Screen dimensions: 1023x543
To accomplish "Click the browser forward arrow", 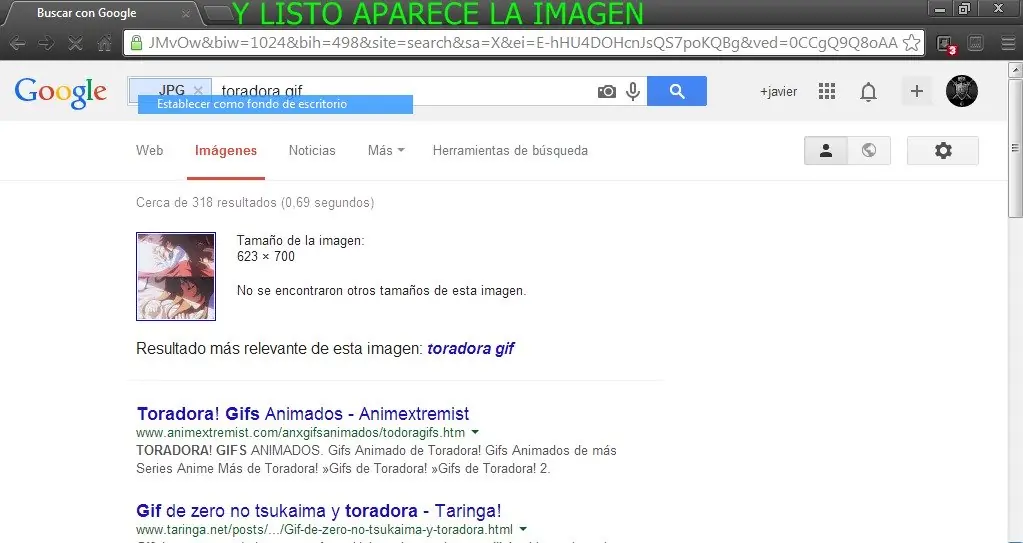I will (x=46, y=44).
